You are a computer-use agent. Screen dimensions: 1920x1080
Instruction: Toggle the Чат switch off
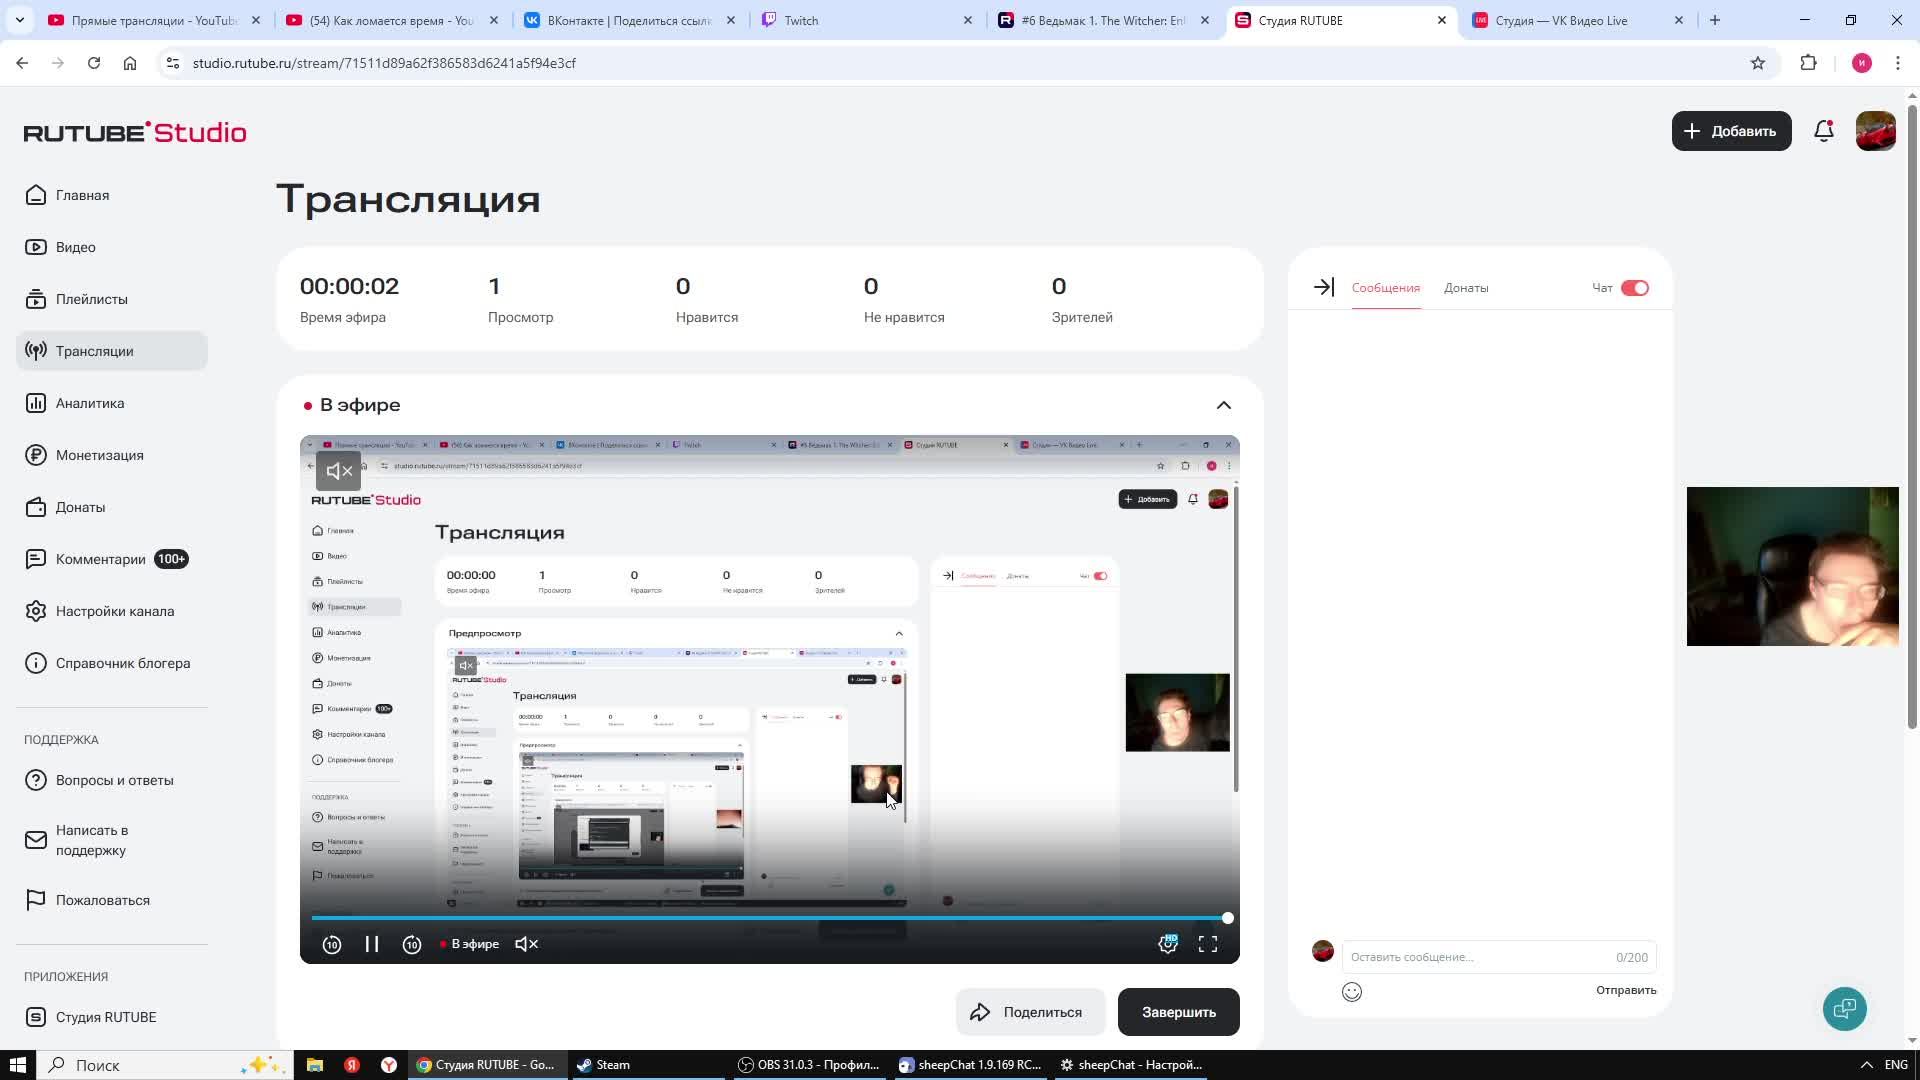pos(1635,288)
